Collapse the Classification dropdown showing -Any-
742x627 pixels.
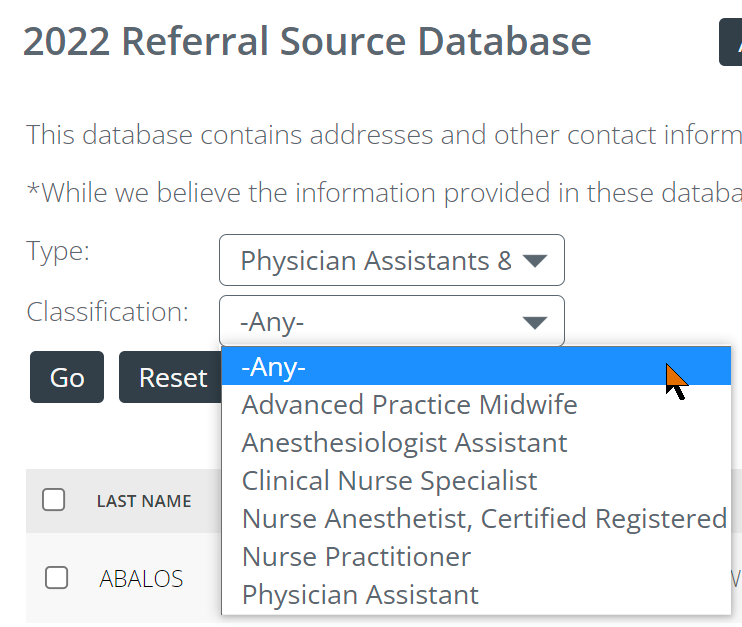pos(391,322)
